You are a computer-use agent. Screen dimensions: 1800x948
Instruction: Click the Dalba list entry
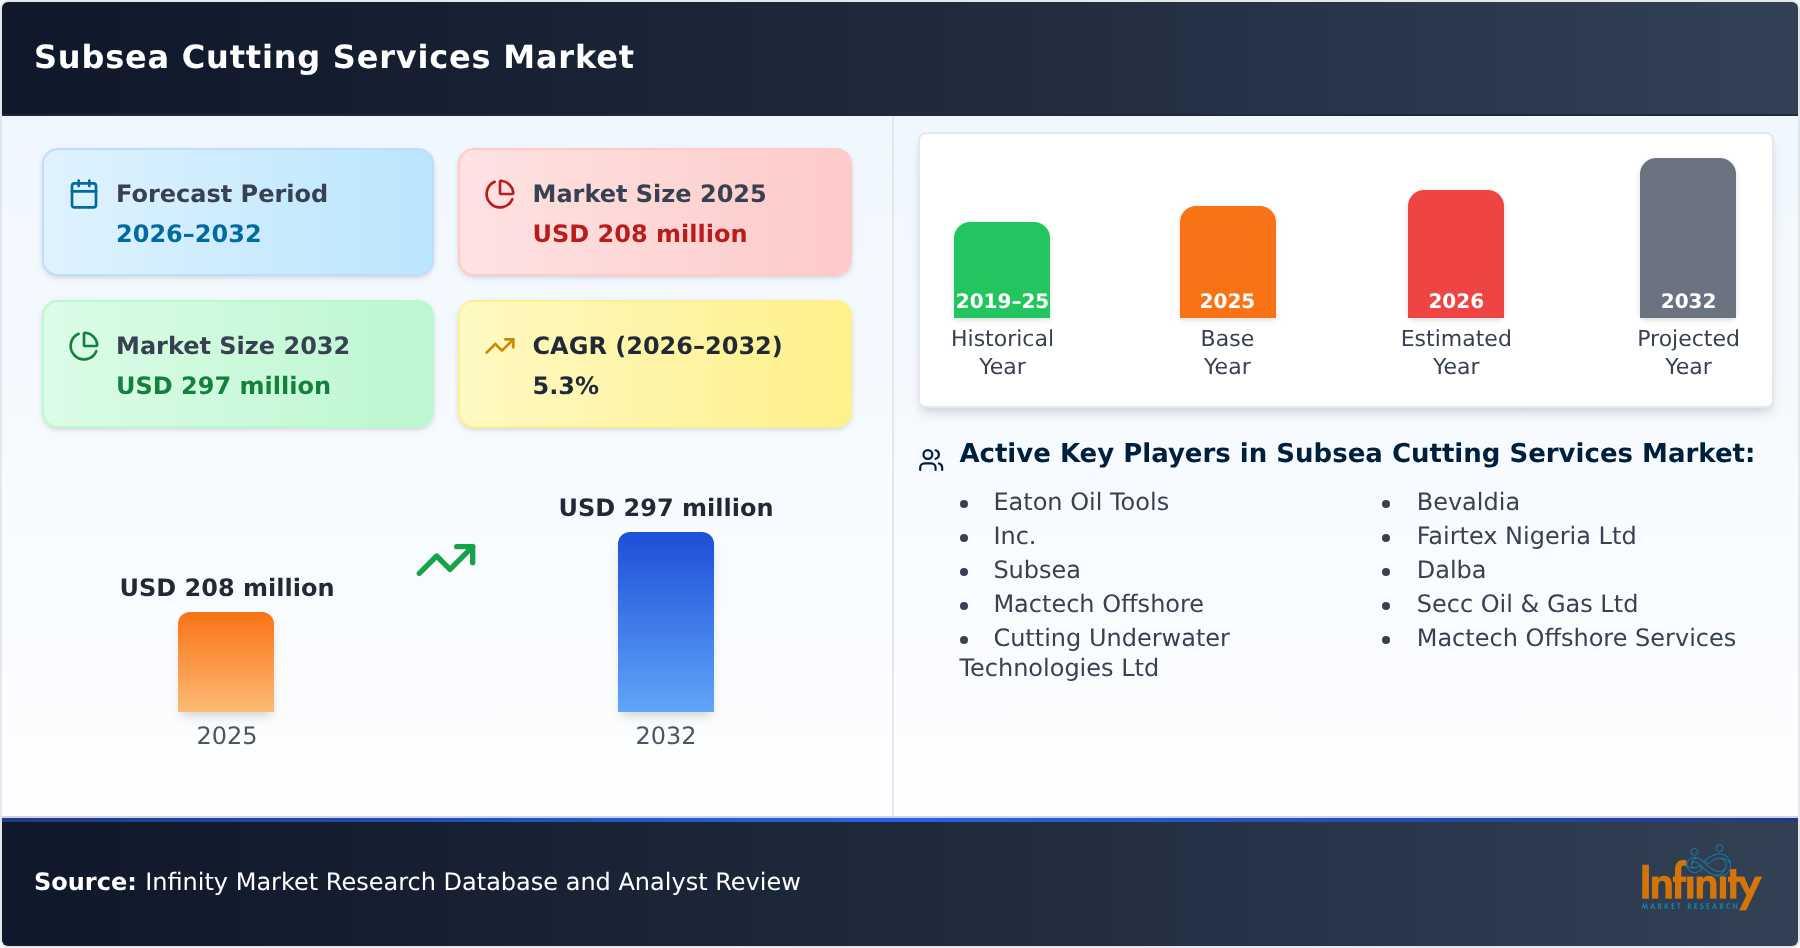(x=1451, y=570)
